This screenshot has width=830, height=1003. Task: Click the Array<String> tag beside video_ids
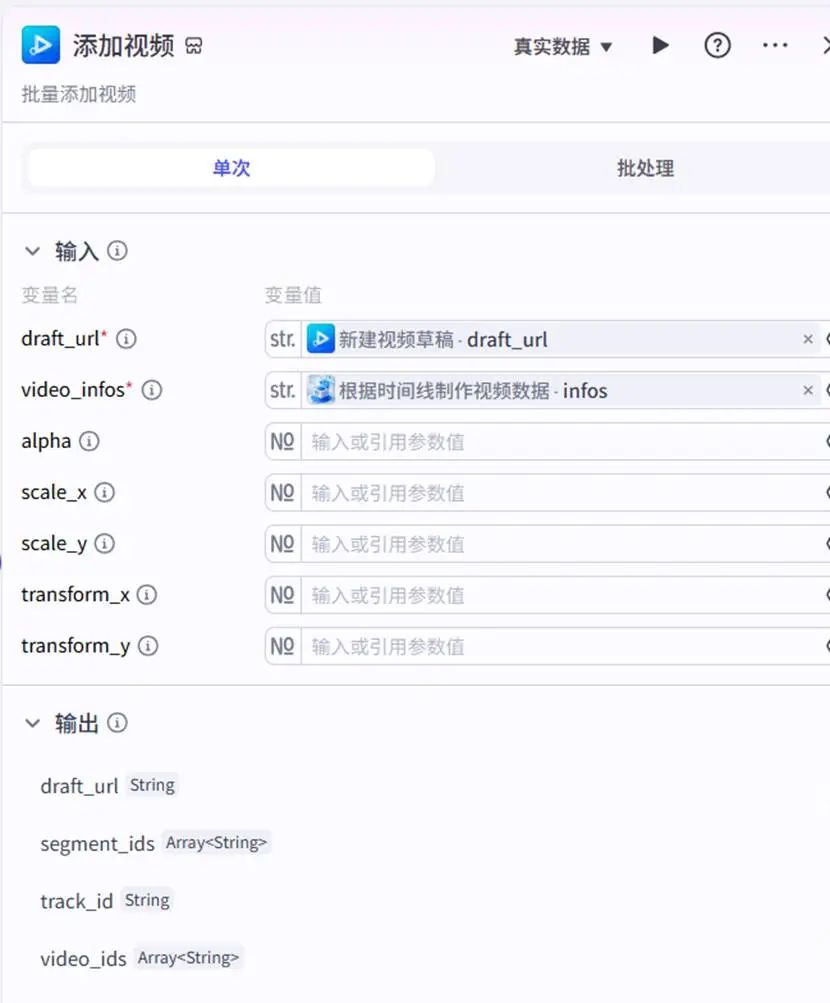pos(188,958)
